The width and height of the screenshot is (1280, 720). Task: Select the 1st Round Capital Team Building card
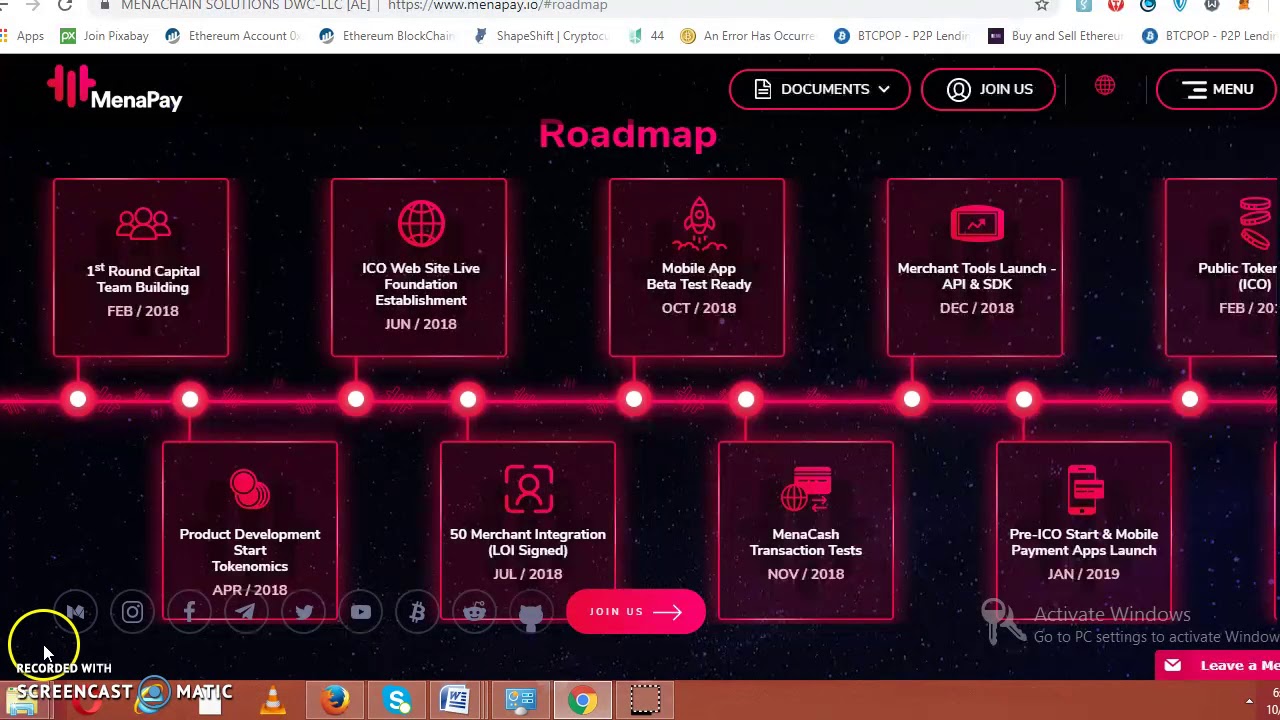pos(141,268)
